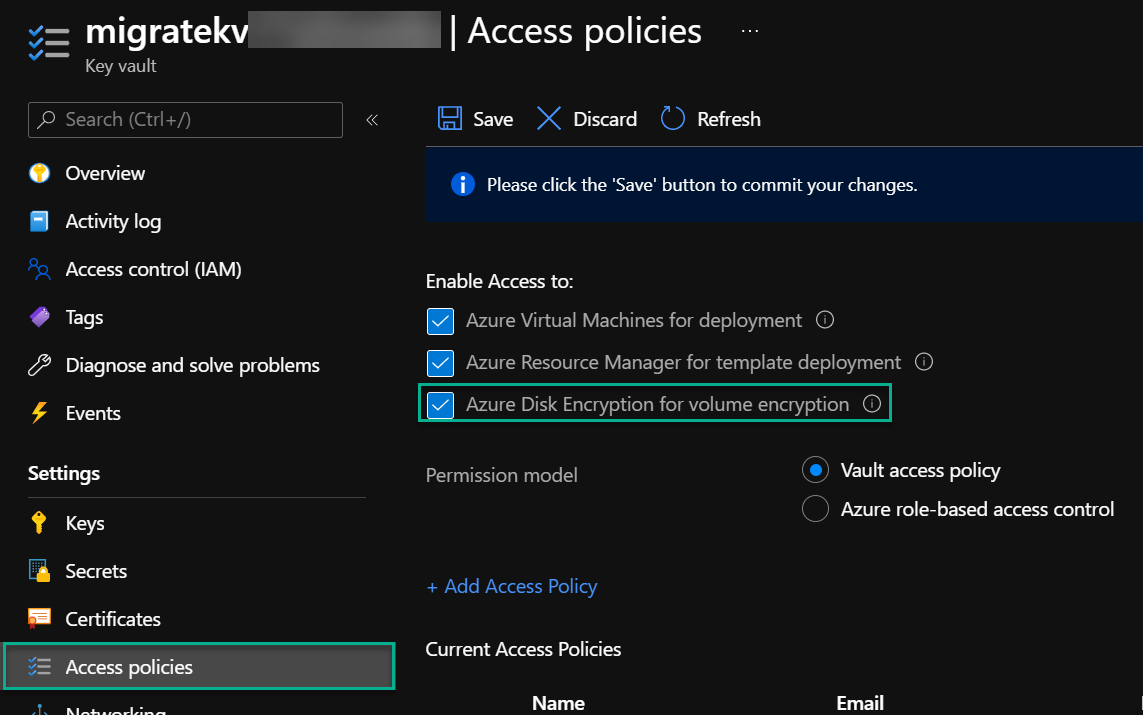Select Vault access policy radio button

point(815,470)
